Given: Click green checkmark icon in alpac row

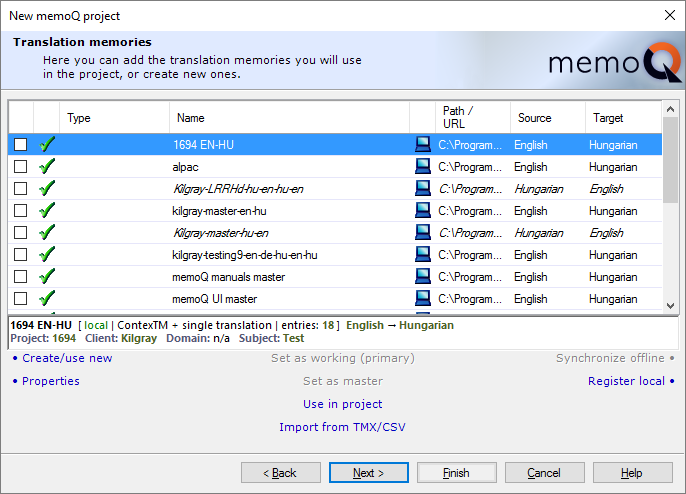Looking at the screenshot, I should (47, 166).
